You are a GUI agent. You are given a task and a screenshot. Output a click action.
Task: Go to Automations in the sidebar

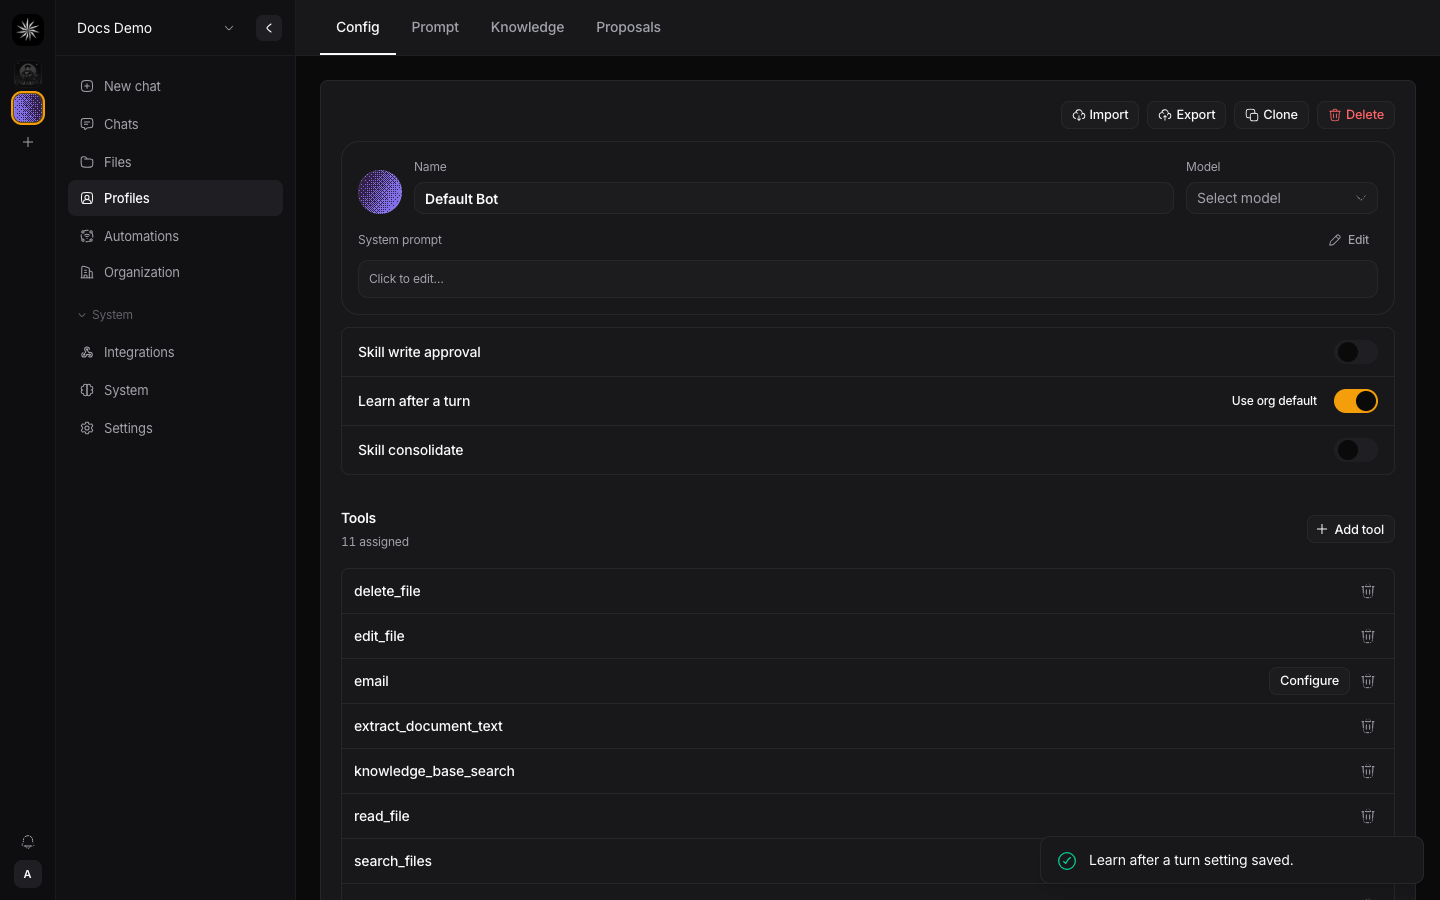click(x=176, y=236)
